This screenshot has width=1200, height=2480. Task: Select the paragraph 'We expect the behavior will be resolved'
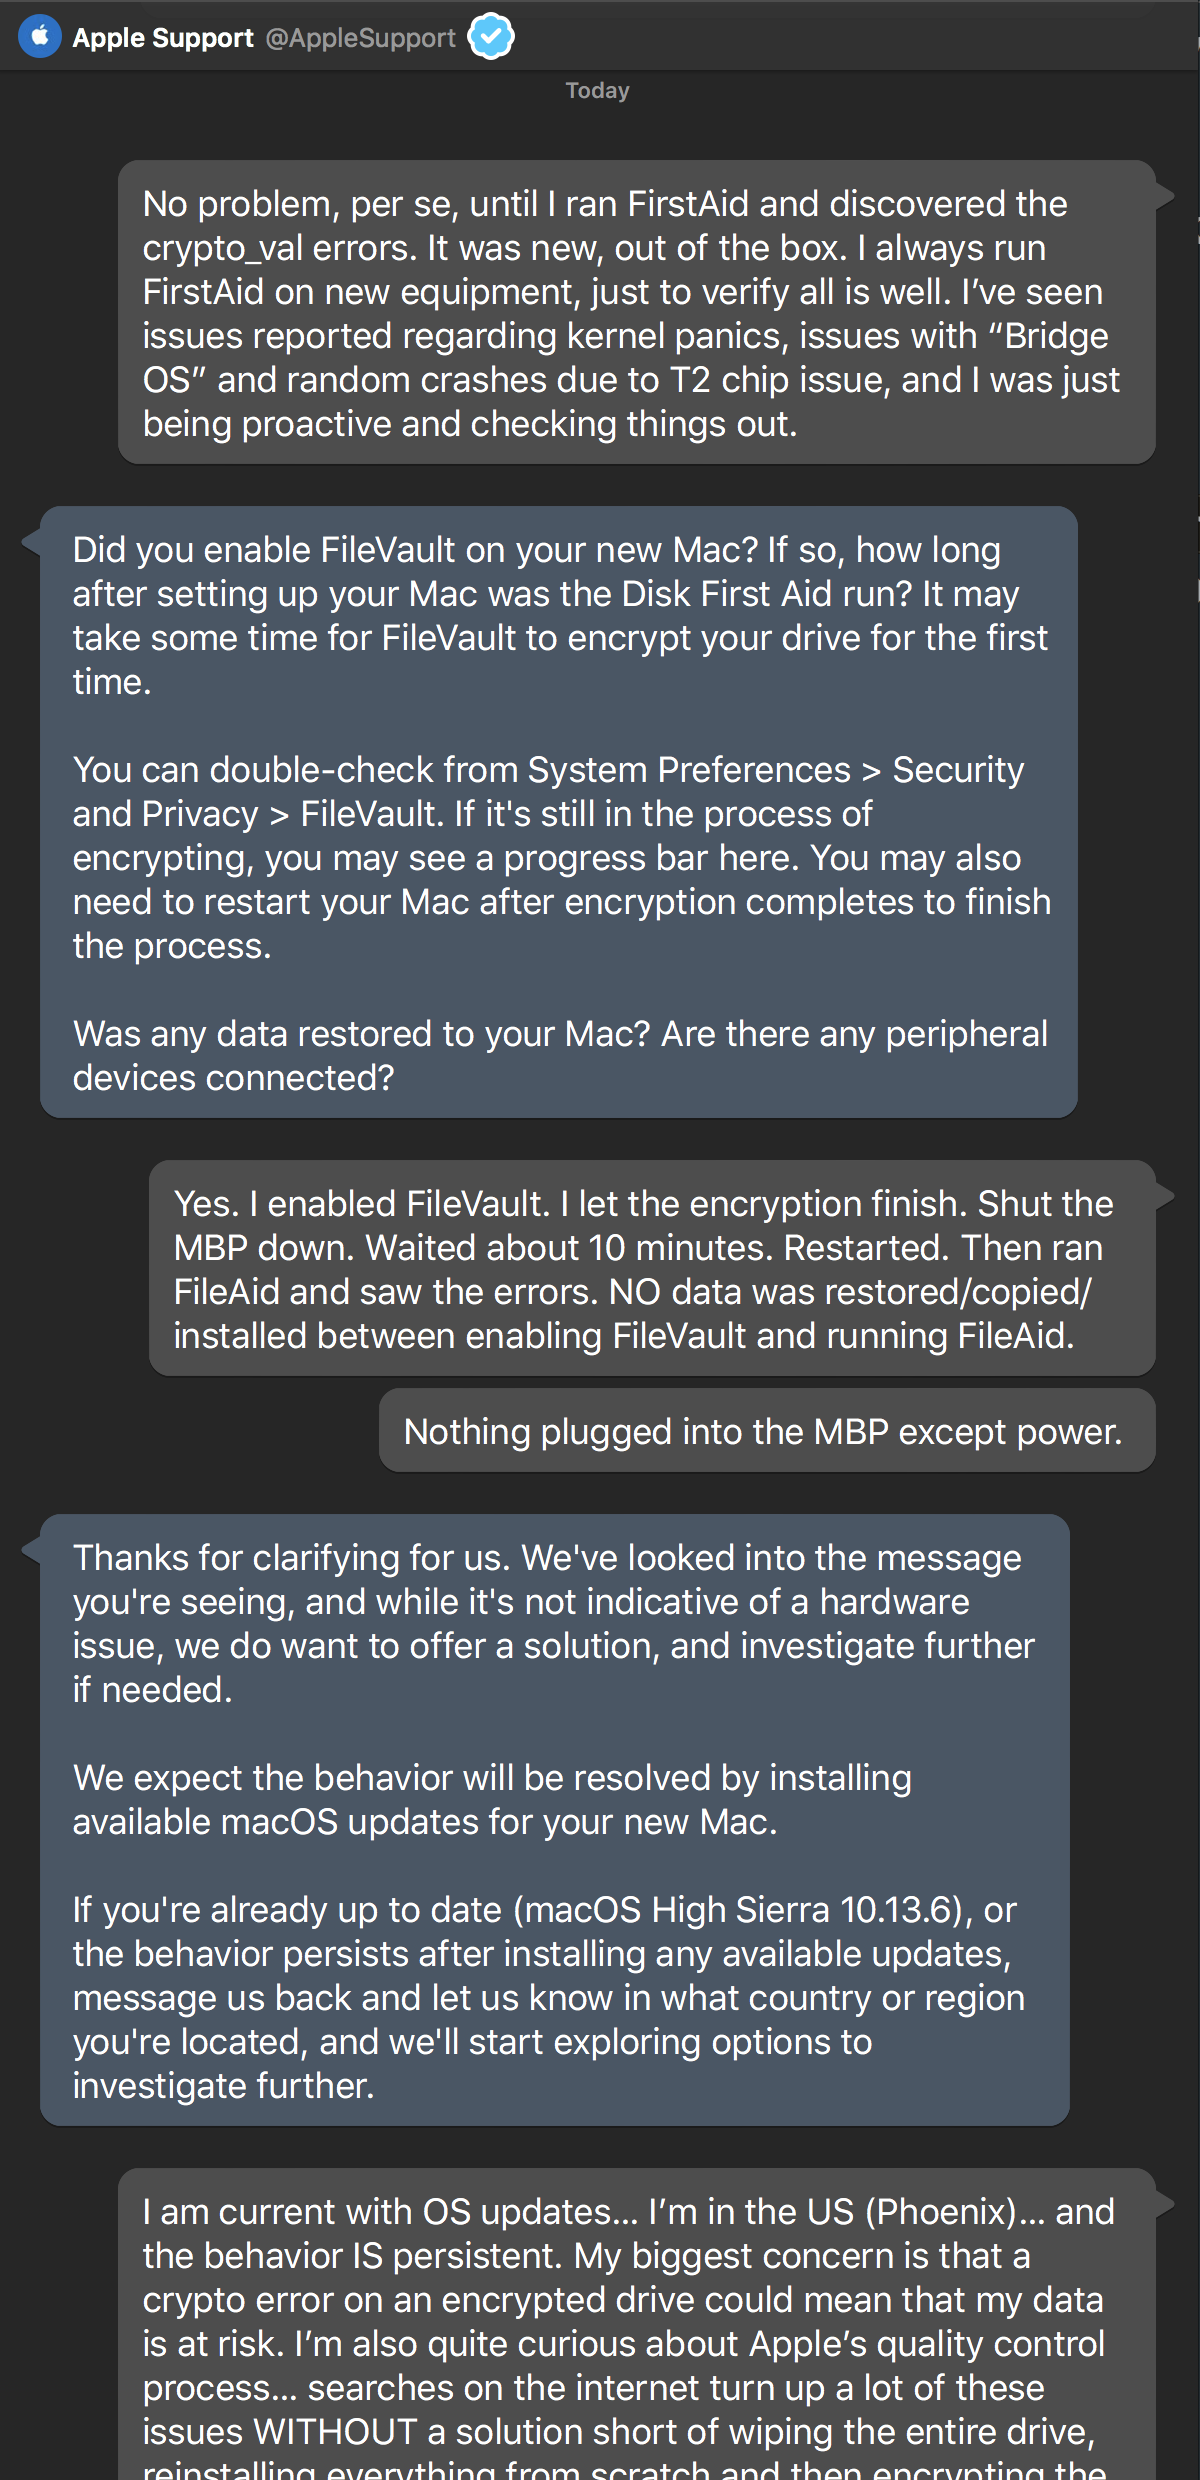tap(492, 1800)
